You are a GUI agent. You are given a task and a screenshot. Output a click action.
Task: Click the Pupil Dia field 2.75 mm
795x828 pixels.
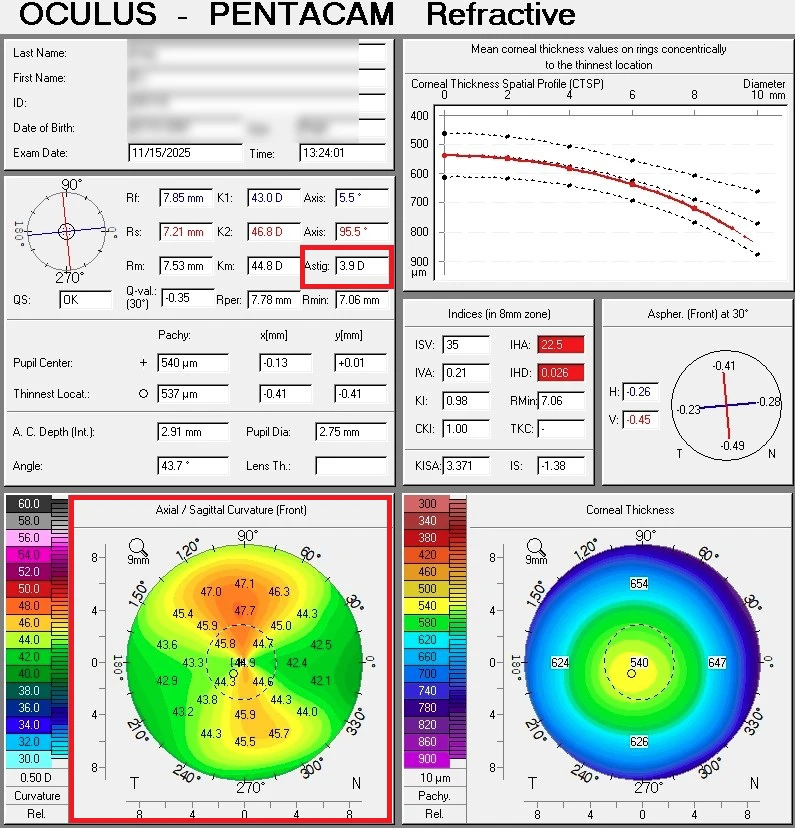351,432
